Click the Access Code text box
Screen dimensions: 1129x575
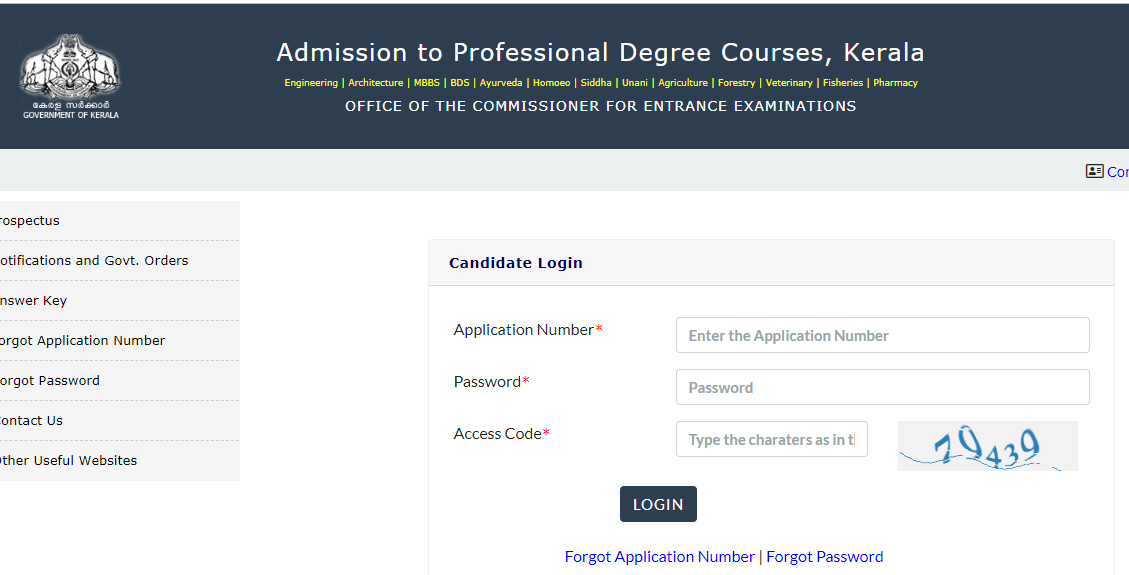tap(771, 440)
